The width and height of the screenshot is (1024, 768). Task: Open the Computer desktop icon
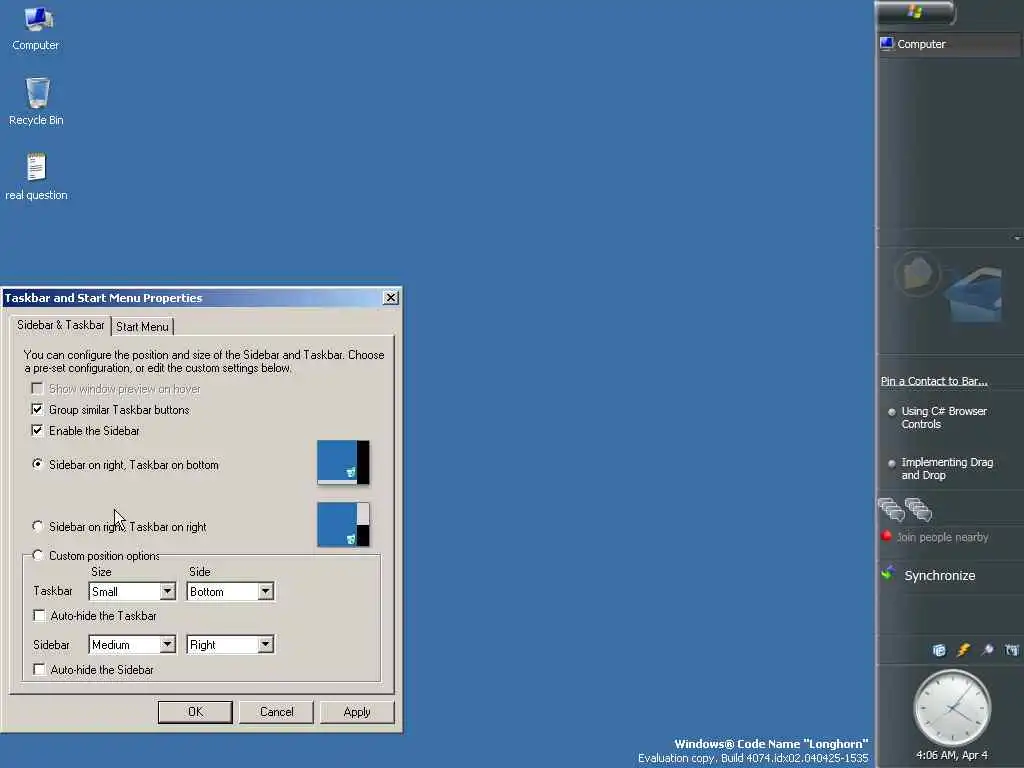click(36, 29)
